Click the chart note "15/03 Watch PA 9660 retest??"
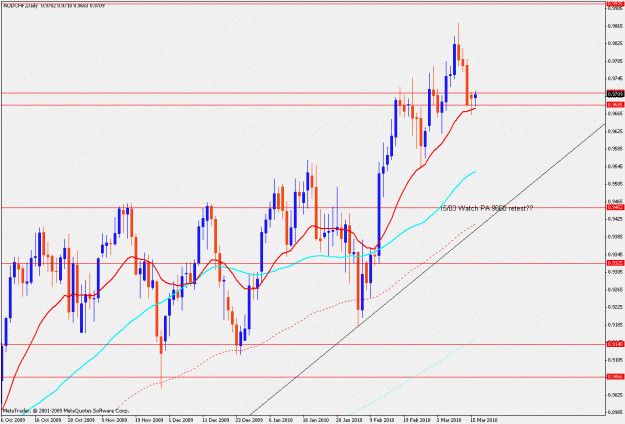The width and height of the screenshot is (625, 424). 486,208
